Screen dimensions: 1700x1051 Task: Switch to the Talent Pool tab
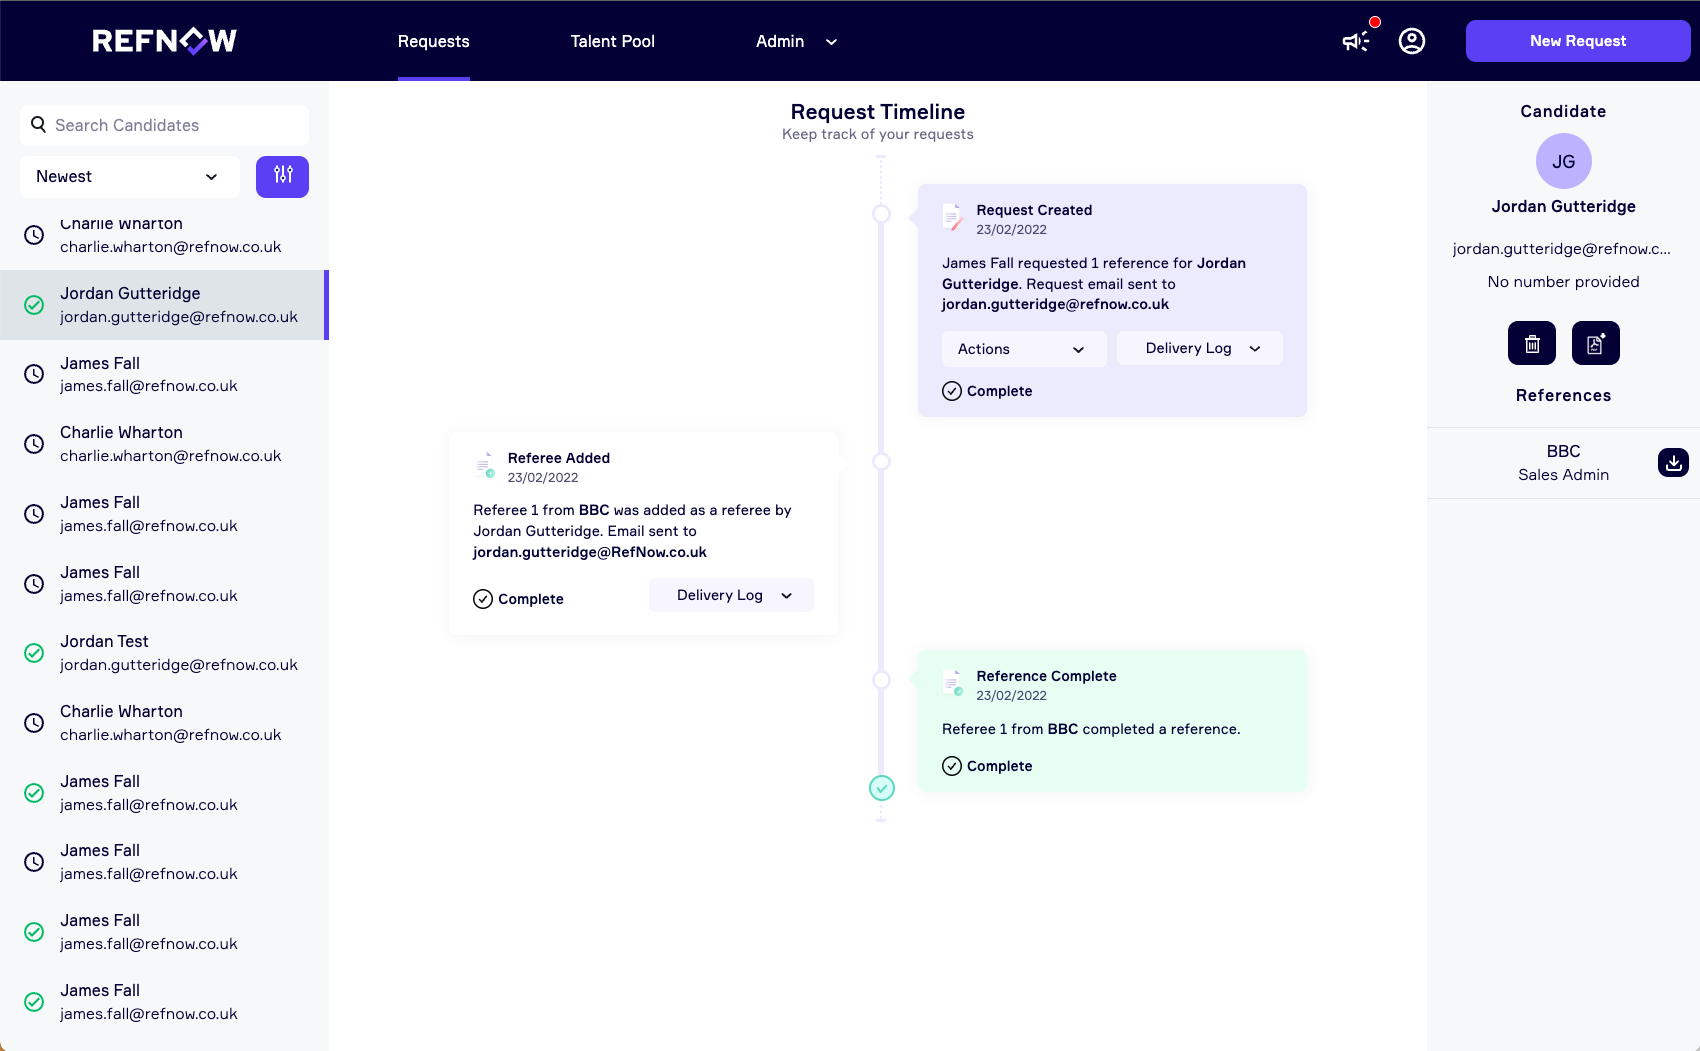(x=612, y=41)
